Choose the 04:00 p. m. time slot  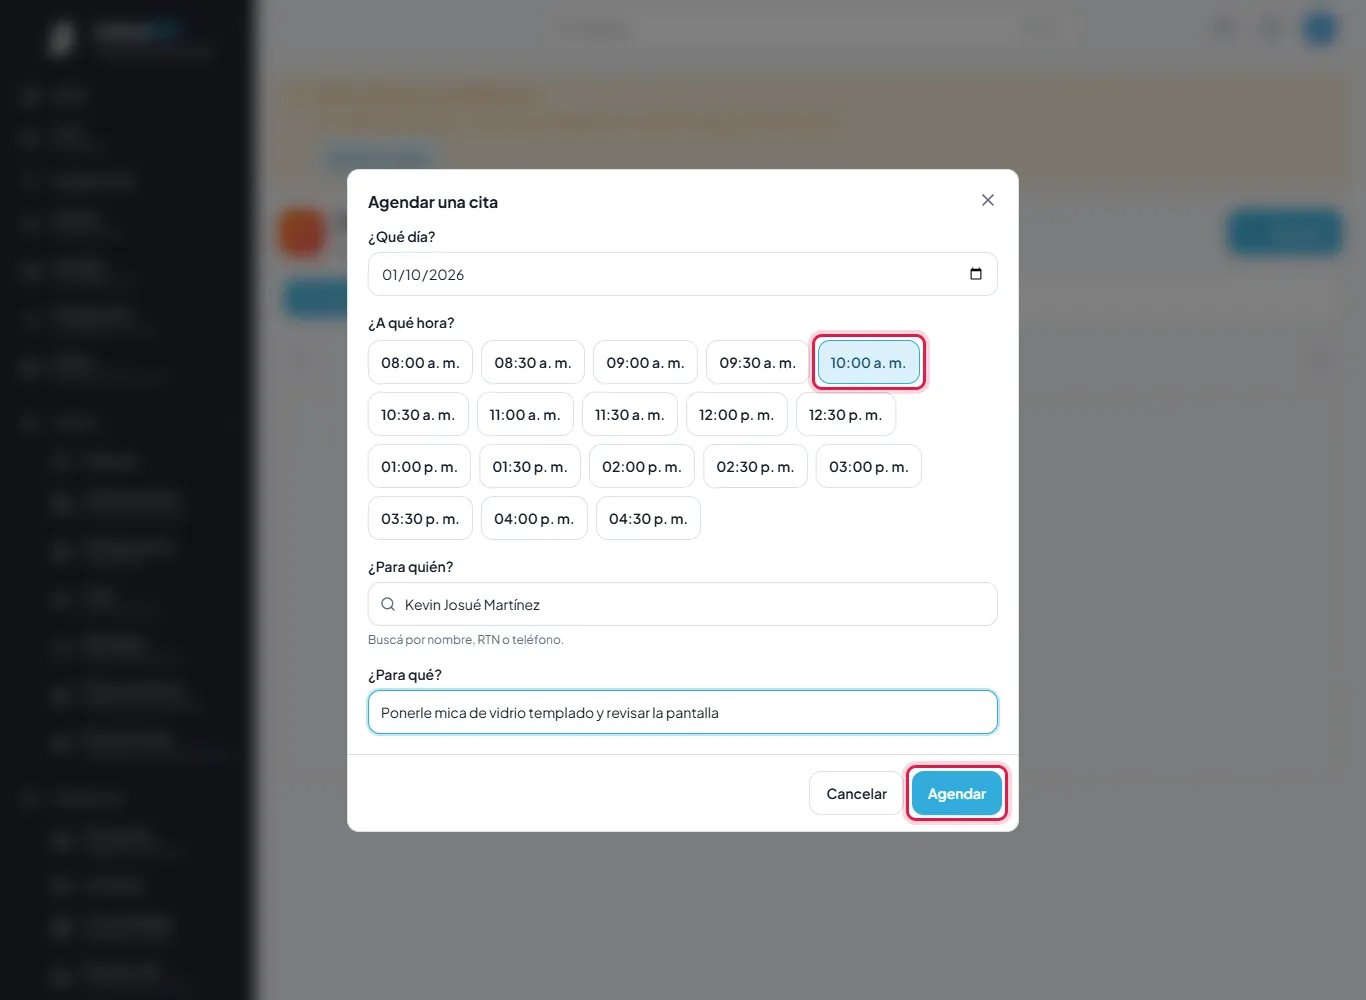pyautogui.click(x=534, y=518)
